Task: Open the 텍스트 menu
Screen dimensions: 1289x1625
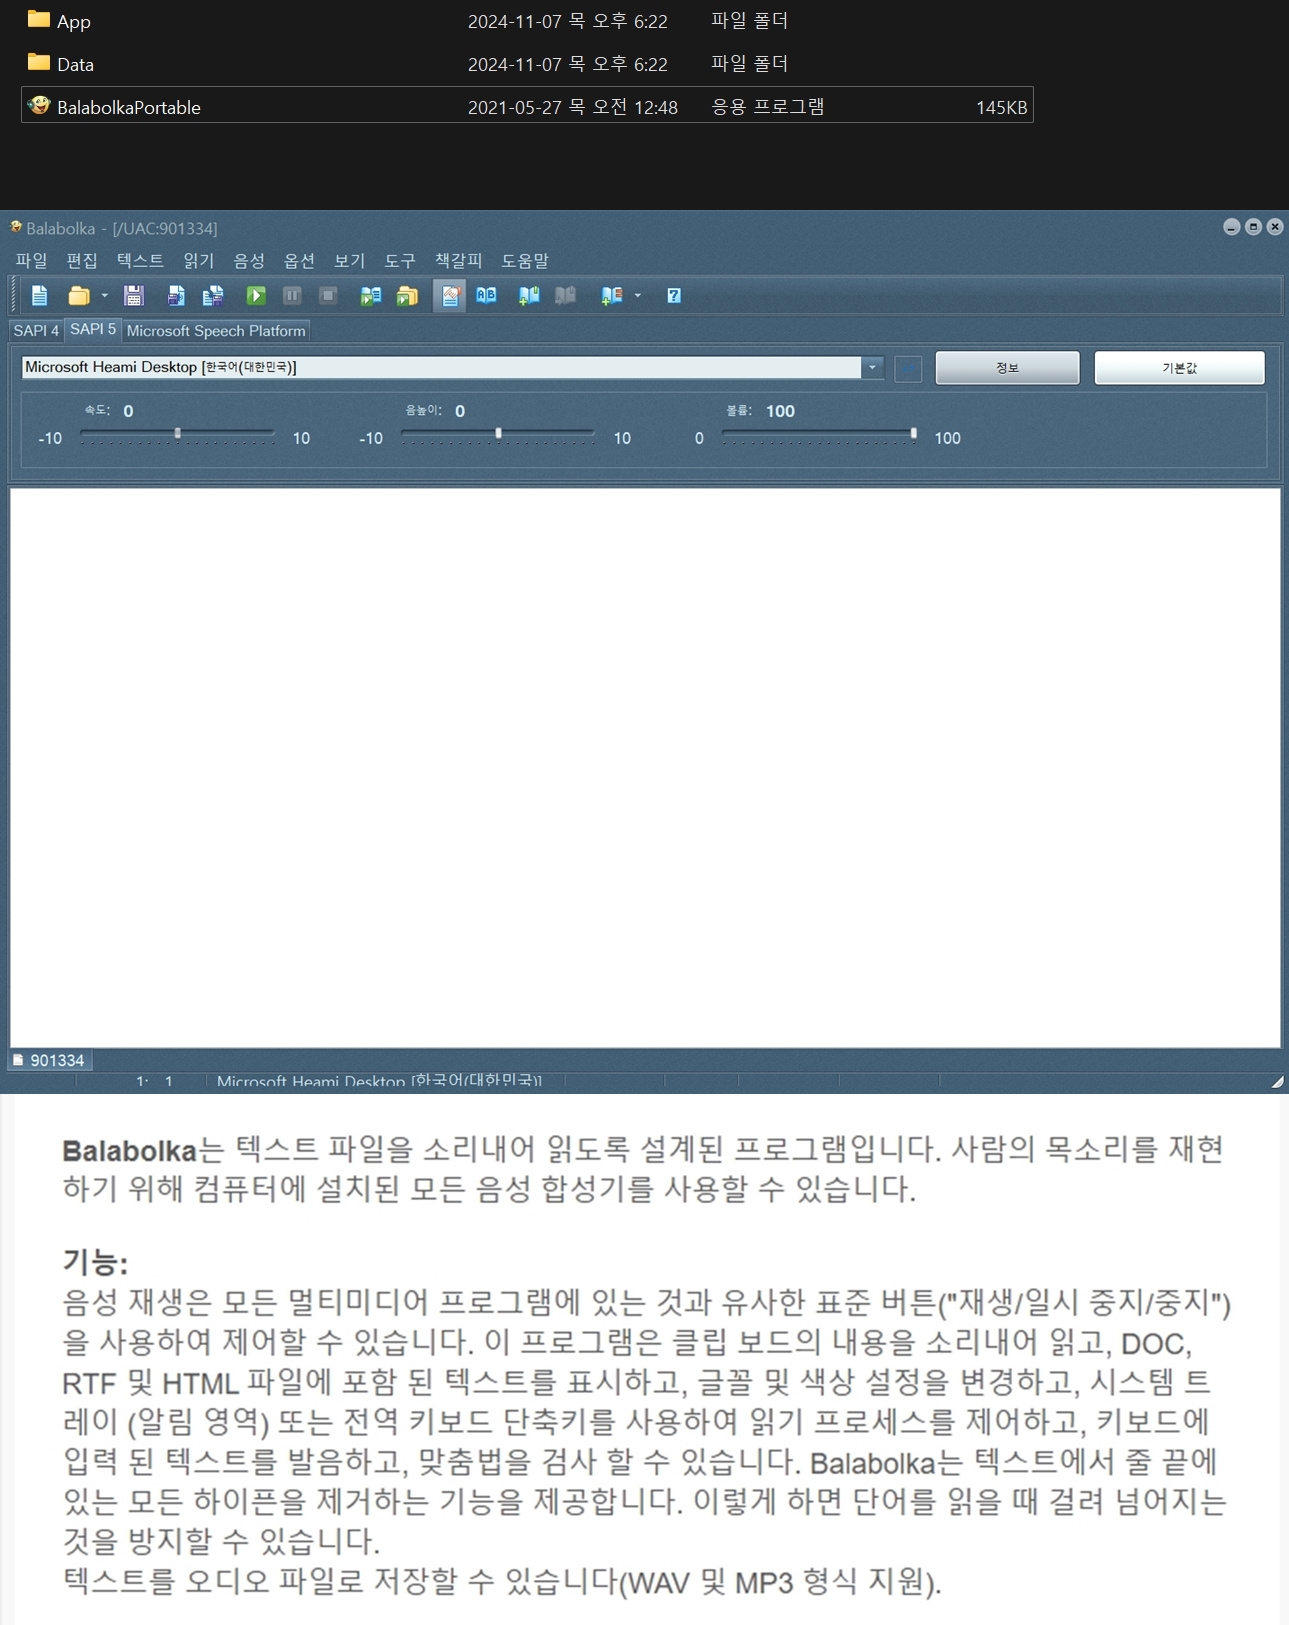Action: pyautogui.click(x=140, y=261)
